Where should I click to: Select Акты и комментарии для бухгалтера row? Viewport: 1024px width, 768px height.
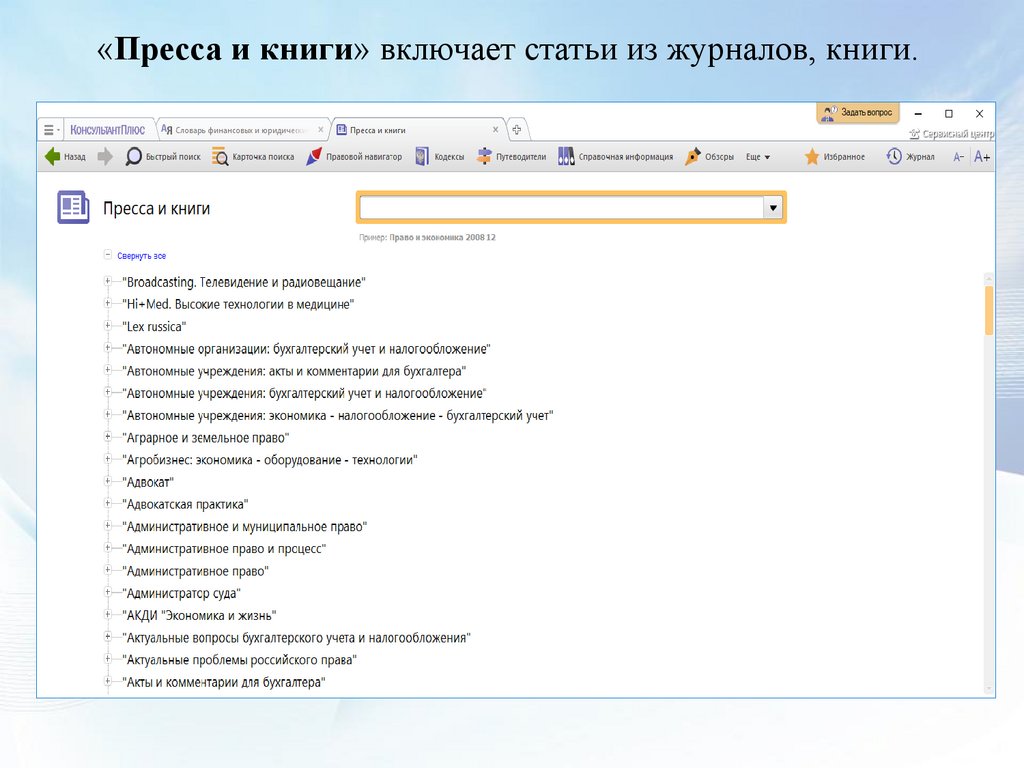point(223,682)
